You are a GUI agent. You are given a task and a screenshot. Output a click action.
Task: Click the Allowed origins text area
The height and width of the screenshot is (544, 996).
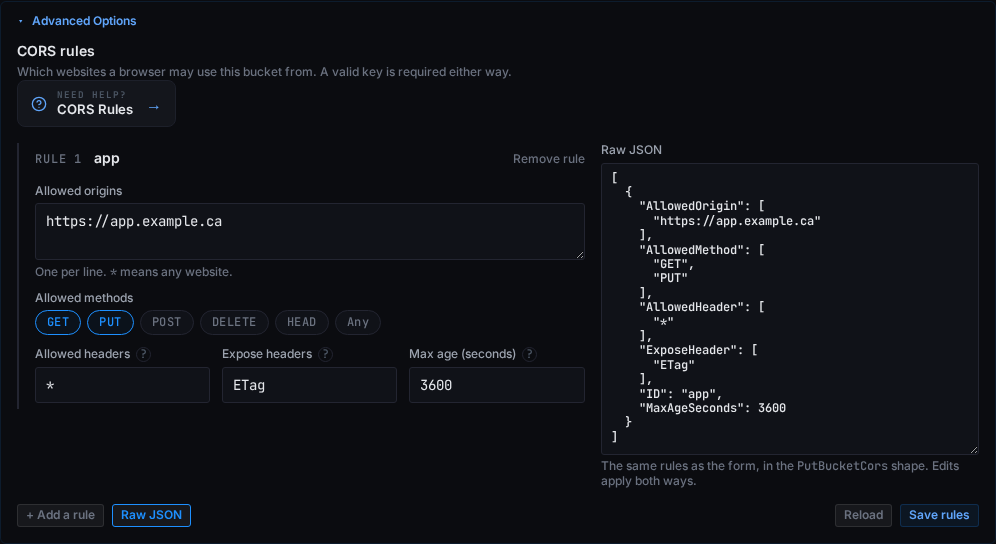tap(310, 231)
